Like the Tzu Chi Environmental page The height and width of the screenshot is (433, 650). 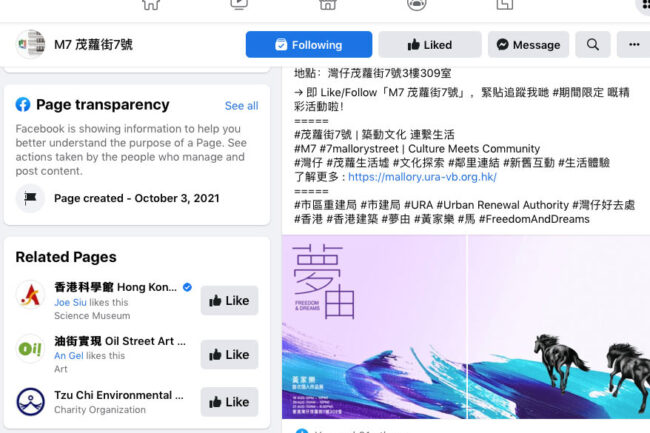click(229, 402)
